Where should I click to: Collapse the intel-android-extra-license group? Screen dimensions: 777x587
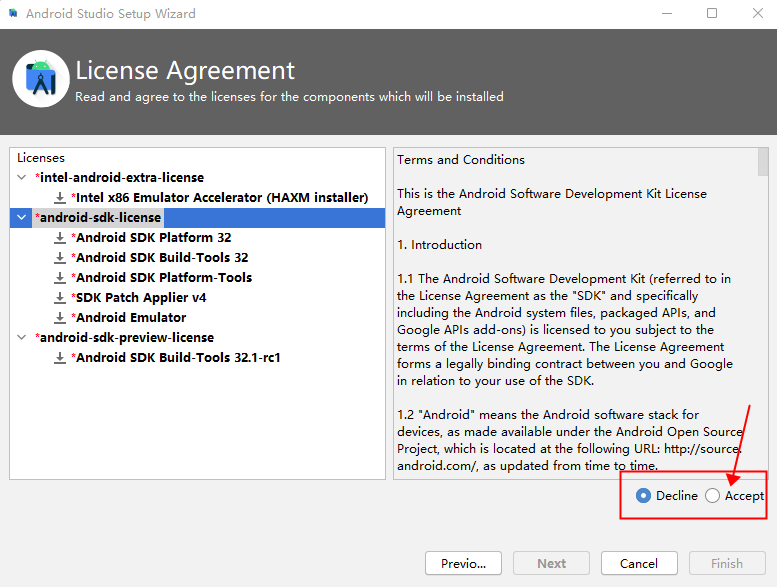[x=23, y=178]
